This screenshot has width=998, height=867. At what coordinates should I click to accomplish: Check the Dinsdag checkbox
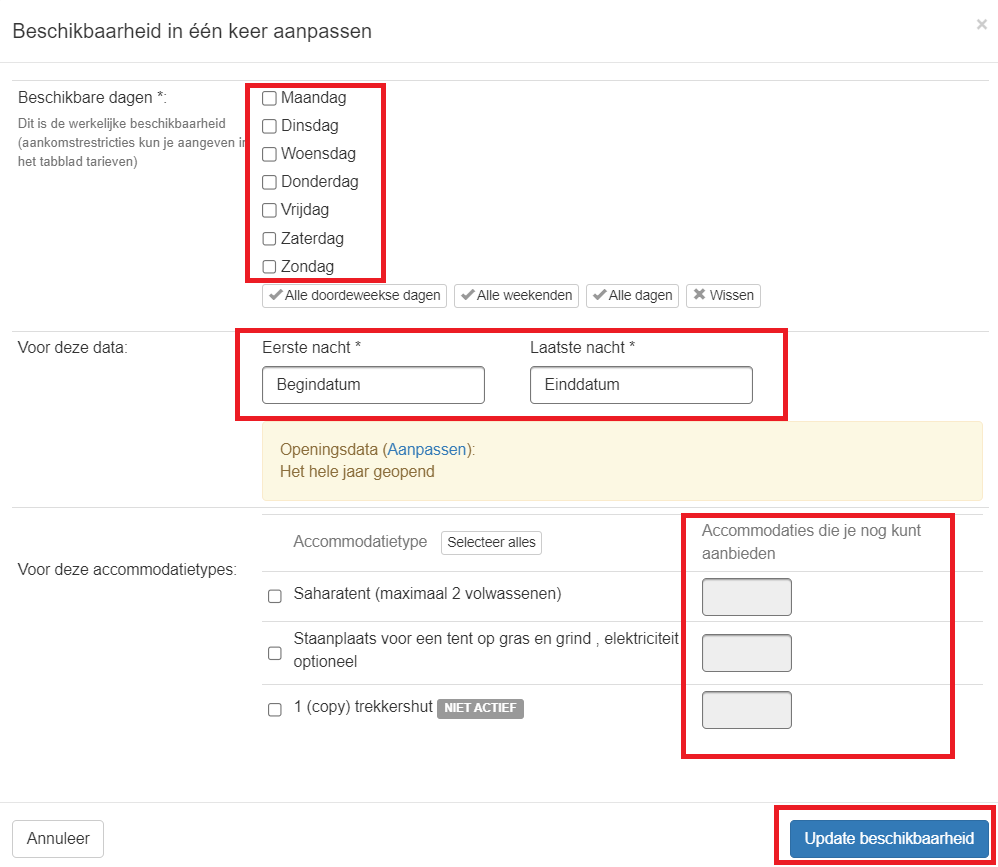click(269, 126)
